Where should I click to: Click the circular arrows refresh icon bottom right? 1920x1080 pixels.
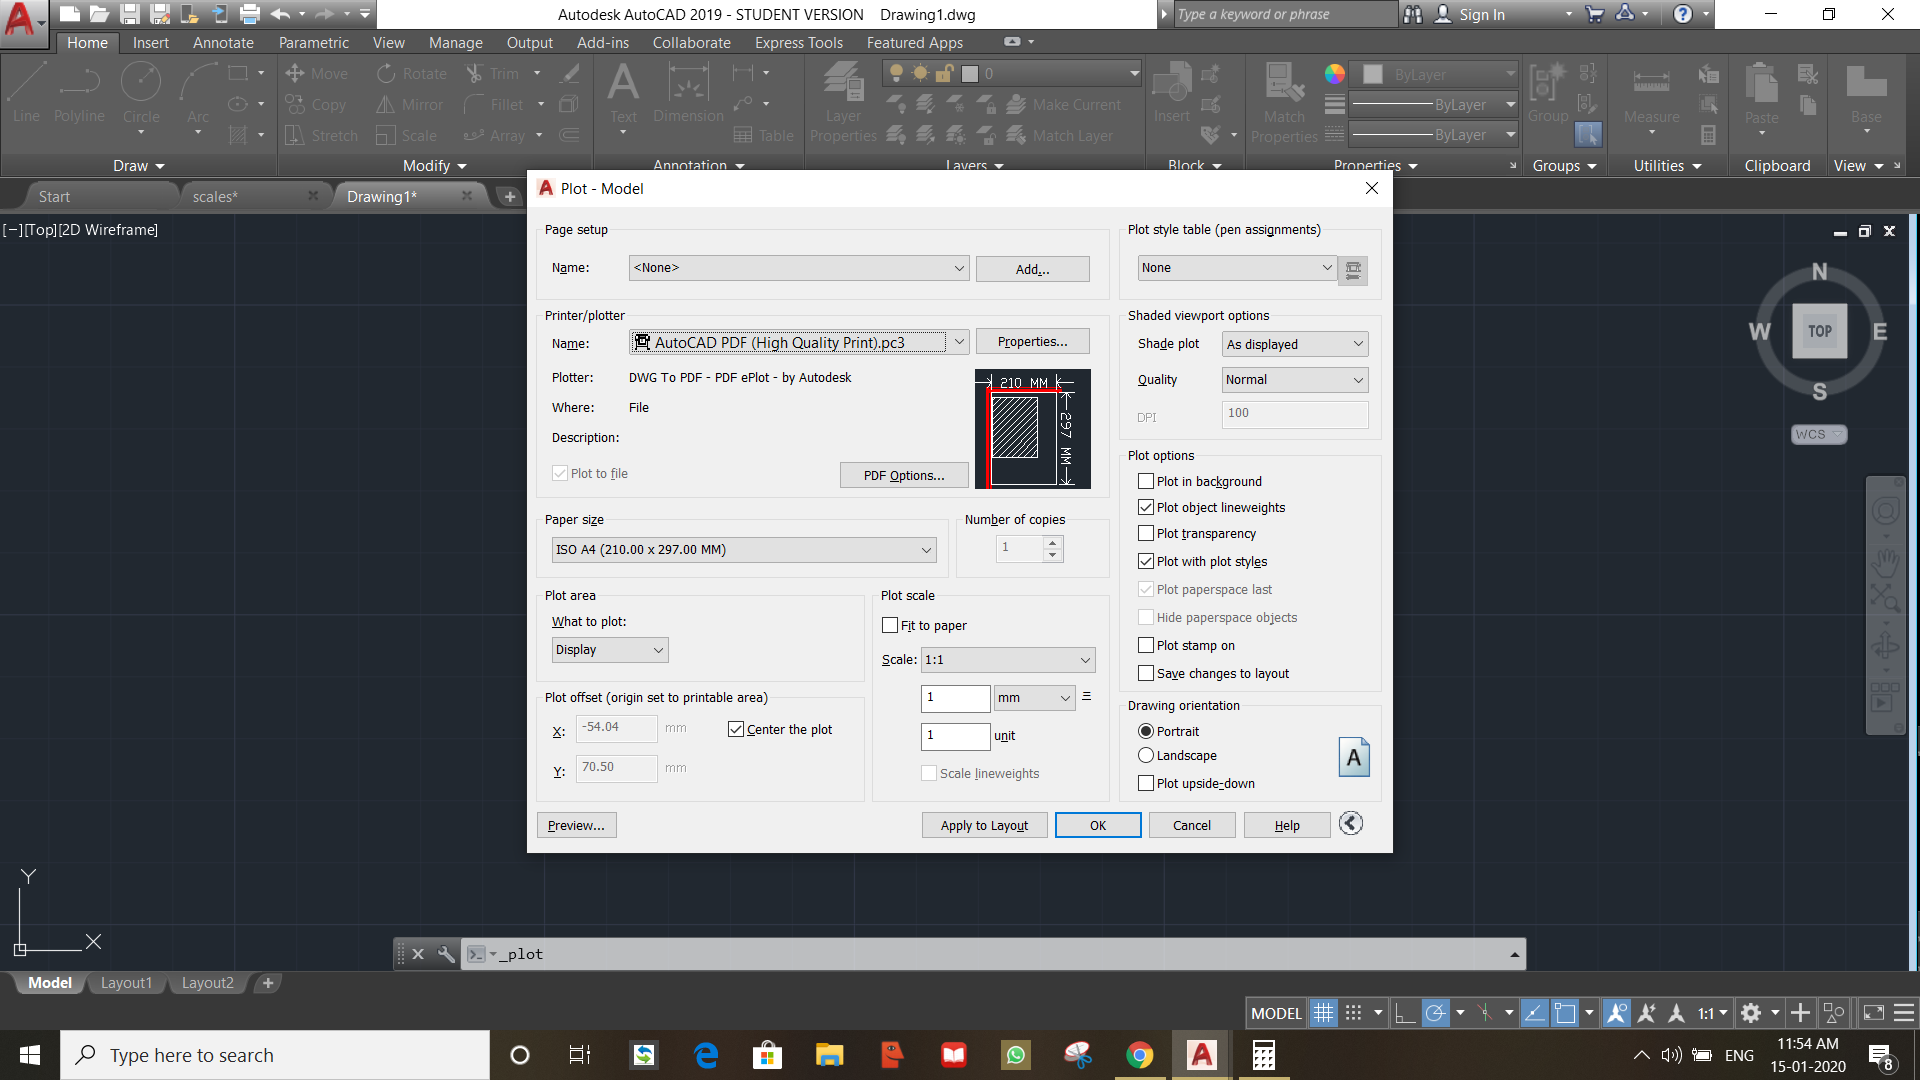point(1350,823)
